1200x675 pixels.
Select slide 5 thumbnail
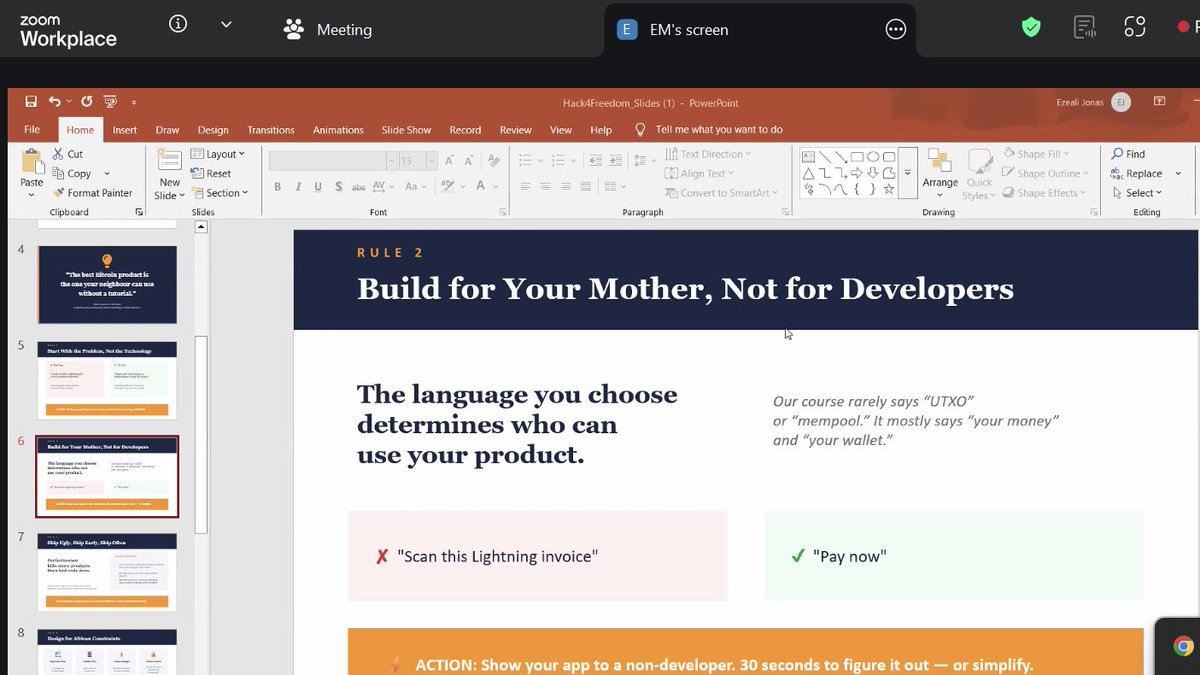(107, 380)
